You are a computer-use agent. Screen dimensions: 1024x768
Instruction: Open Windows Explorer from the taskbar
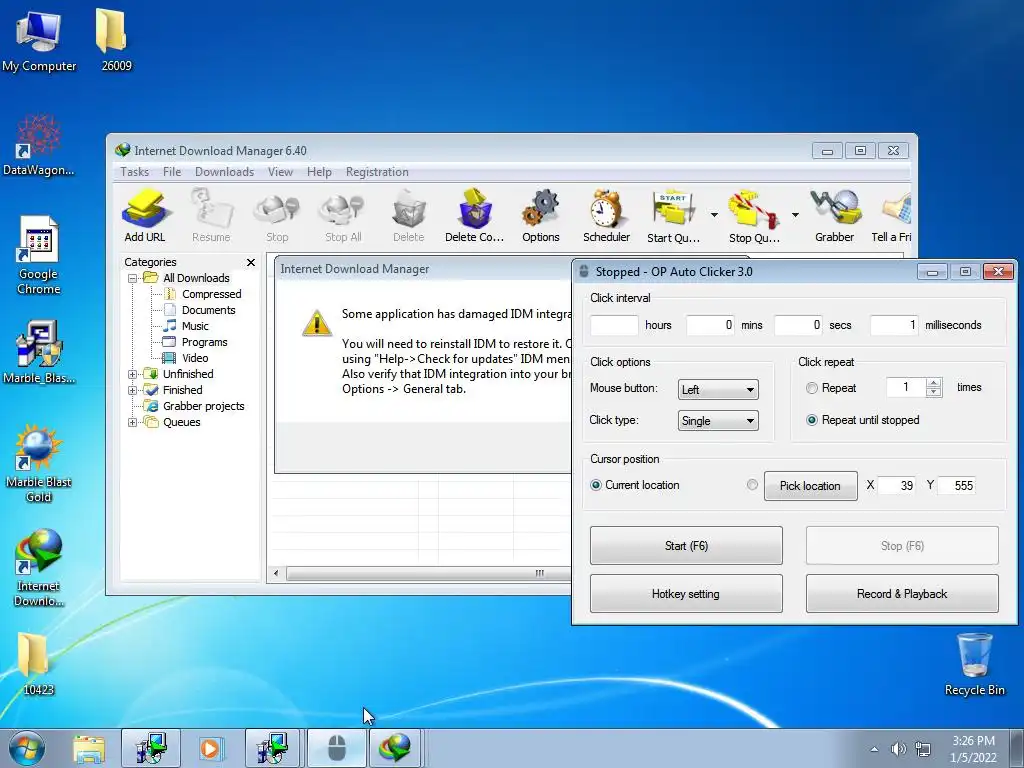[89, 748]
